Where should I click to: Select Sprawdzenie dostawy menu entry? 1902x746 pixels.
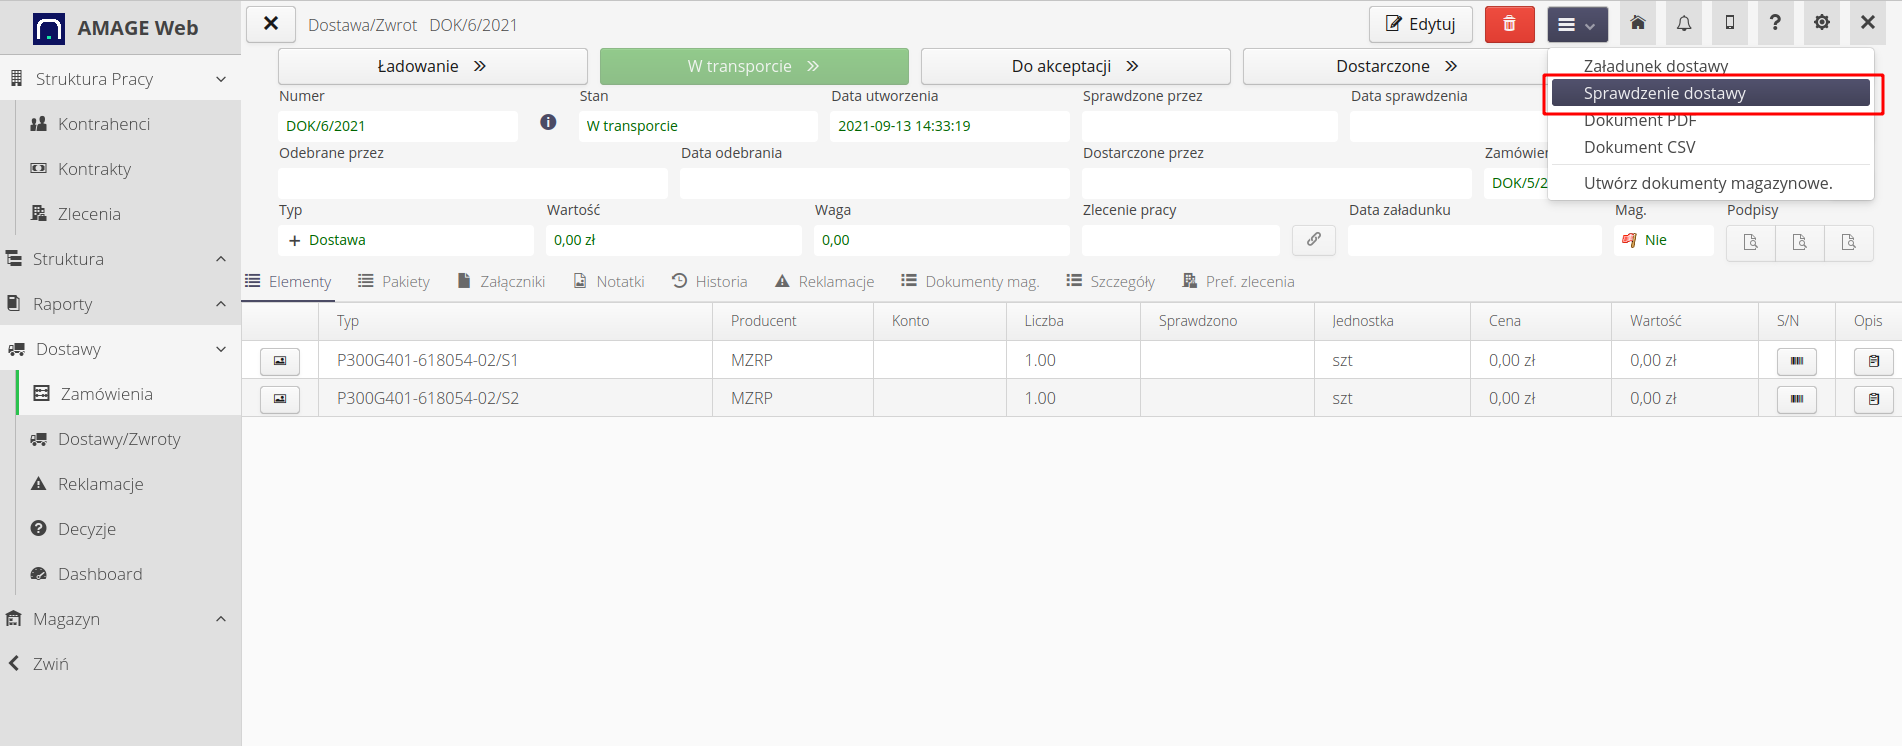pos(1710,93)
